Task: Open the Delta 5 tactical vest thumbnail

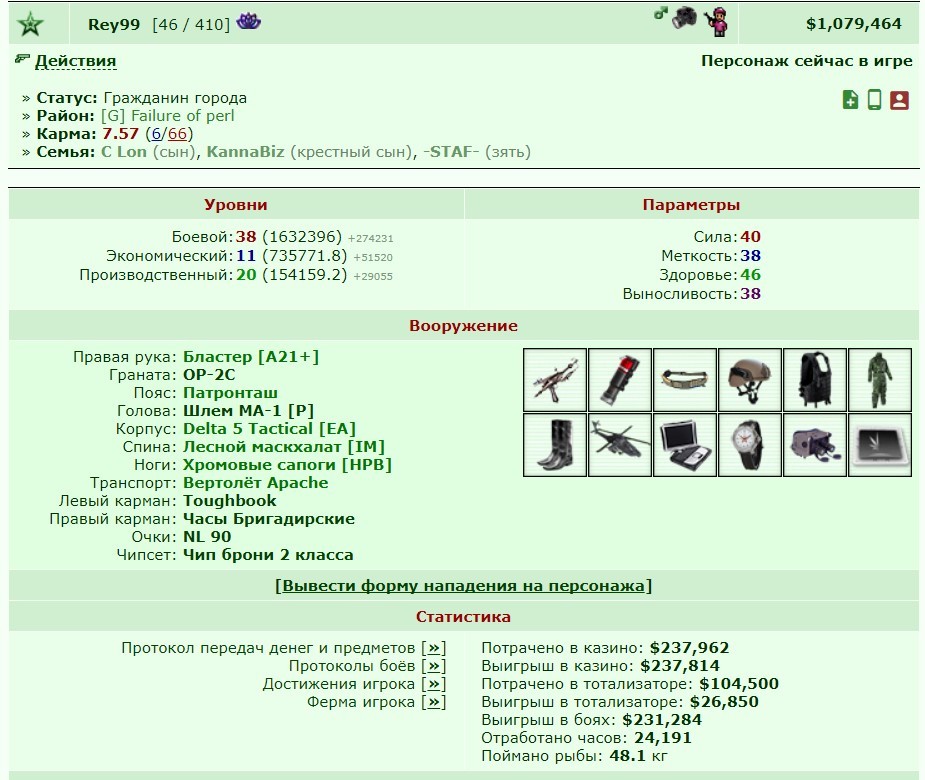Action: [x=814, y=380]
